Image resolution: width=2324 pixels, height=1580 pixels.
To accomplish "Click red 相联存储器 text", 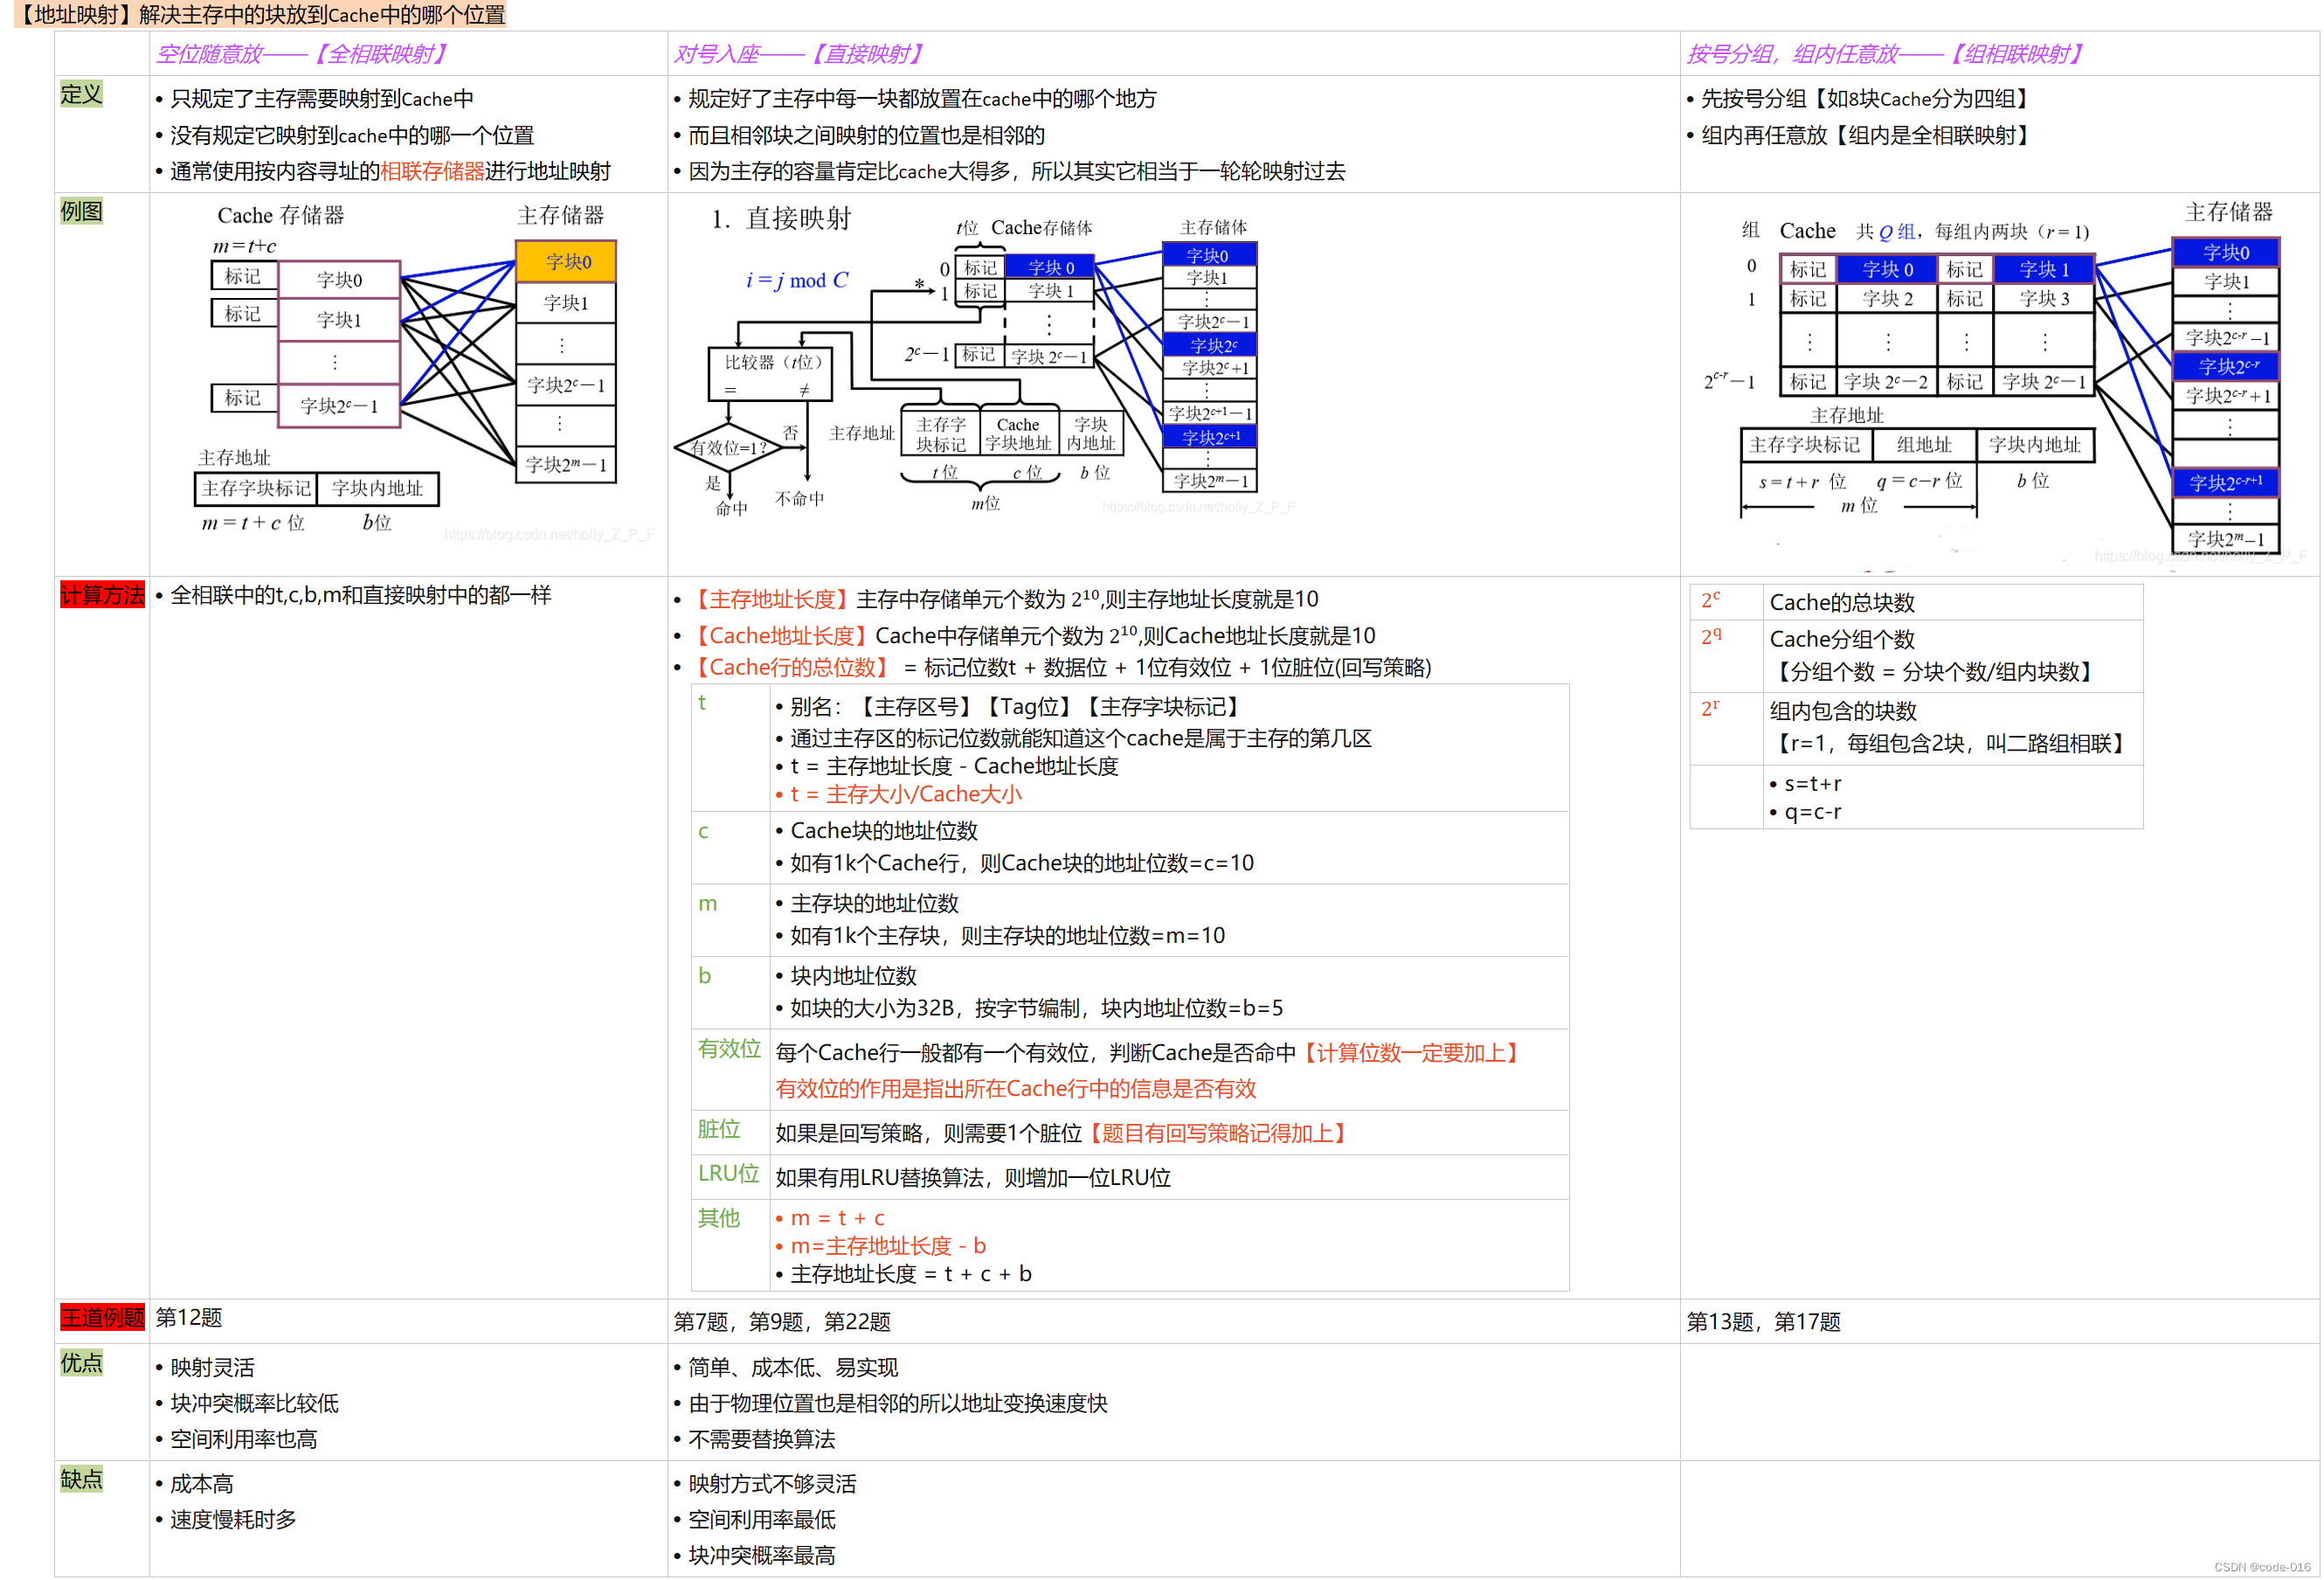I will pos(432,171).
